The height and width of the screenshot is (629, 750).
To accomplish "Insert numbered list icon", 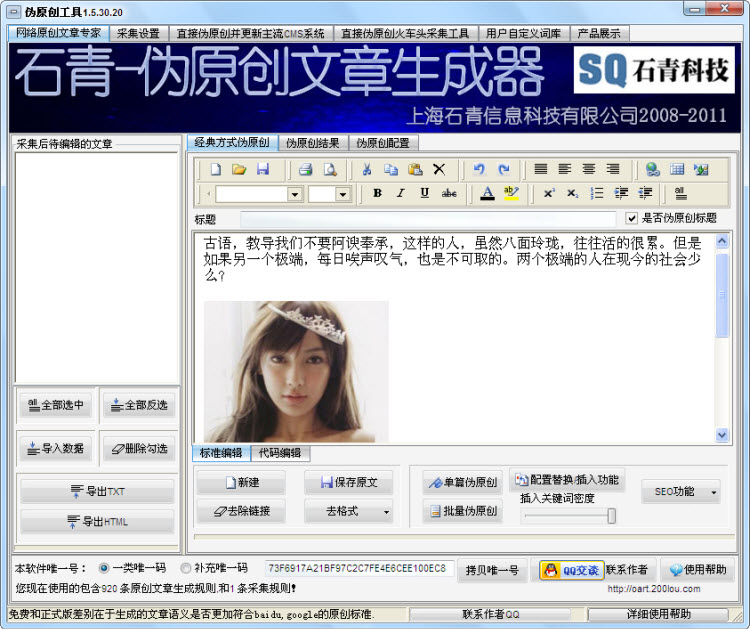I will (x=596, y=193).
